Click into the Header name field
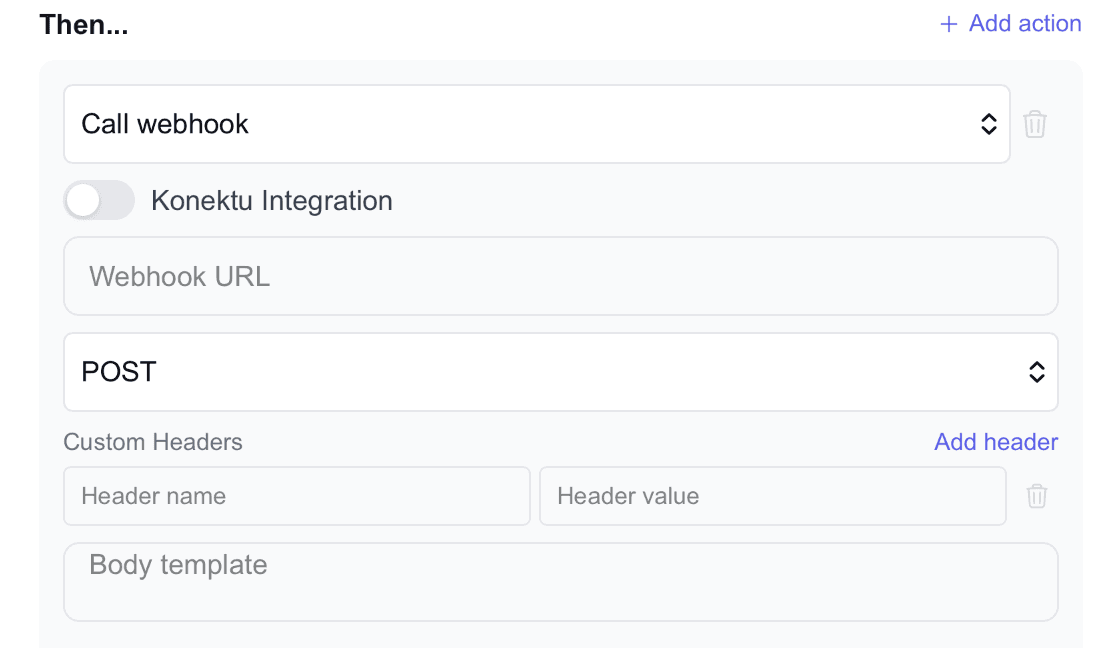This screenshot has width=1112, height=648. 296,496
